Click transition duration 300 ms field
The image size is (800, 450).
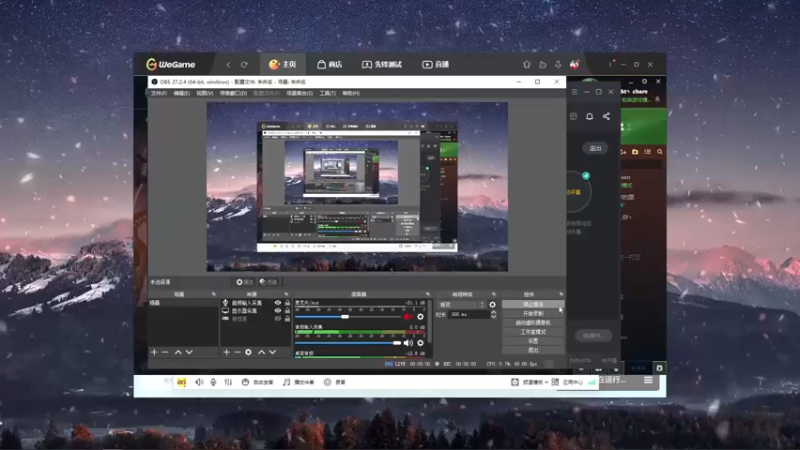[469, 315]
